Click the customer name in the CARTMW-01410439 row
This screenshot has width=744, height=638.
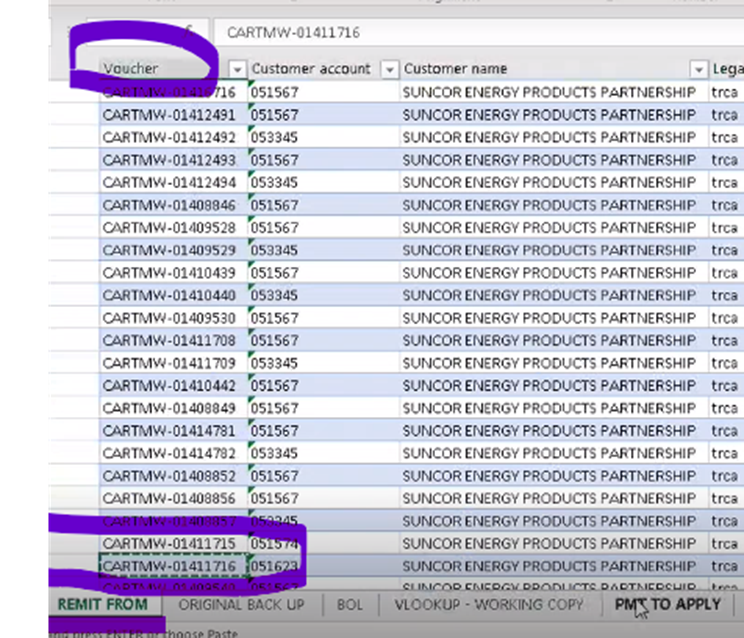[x=554, y=273]
